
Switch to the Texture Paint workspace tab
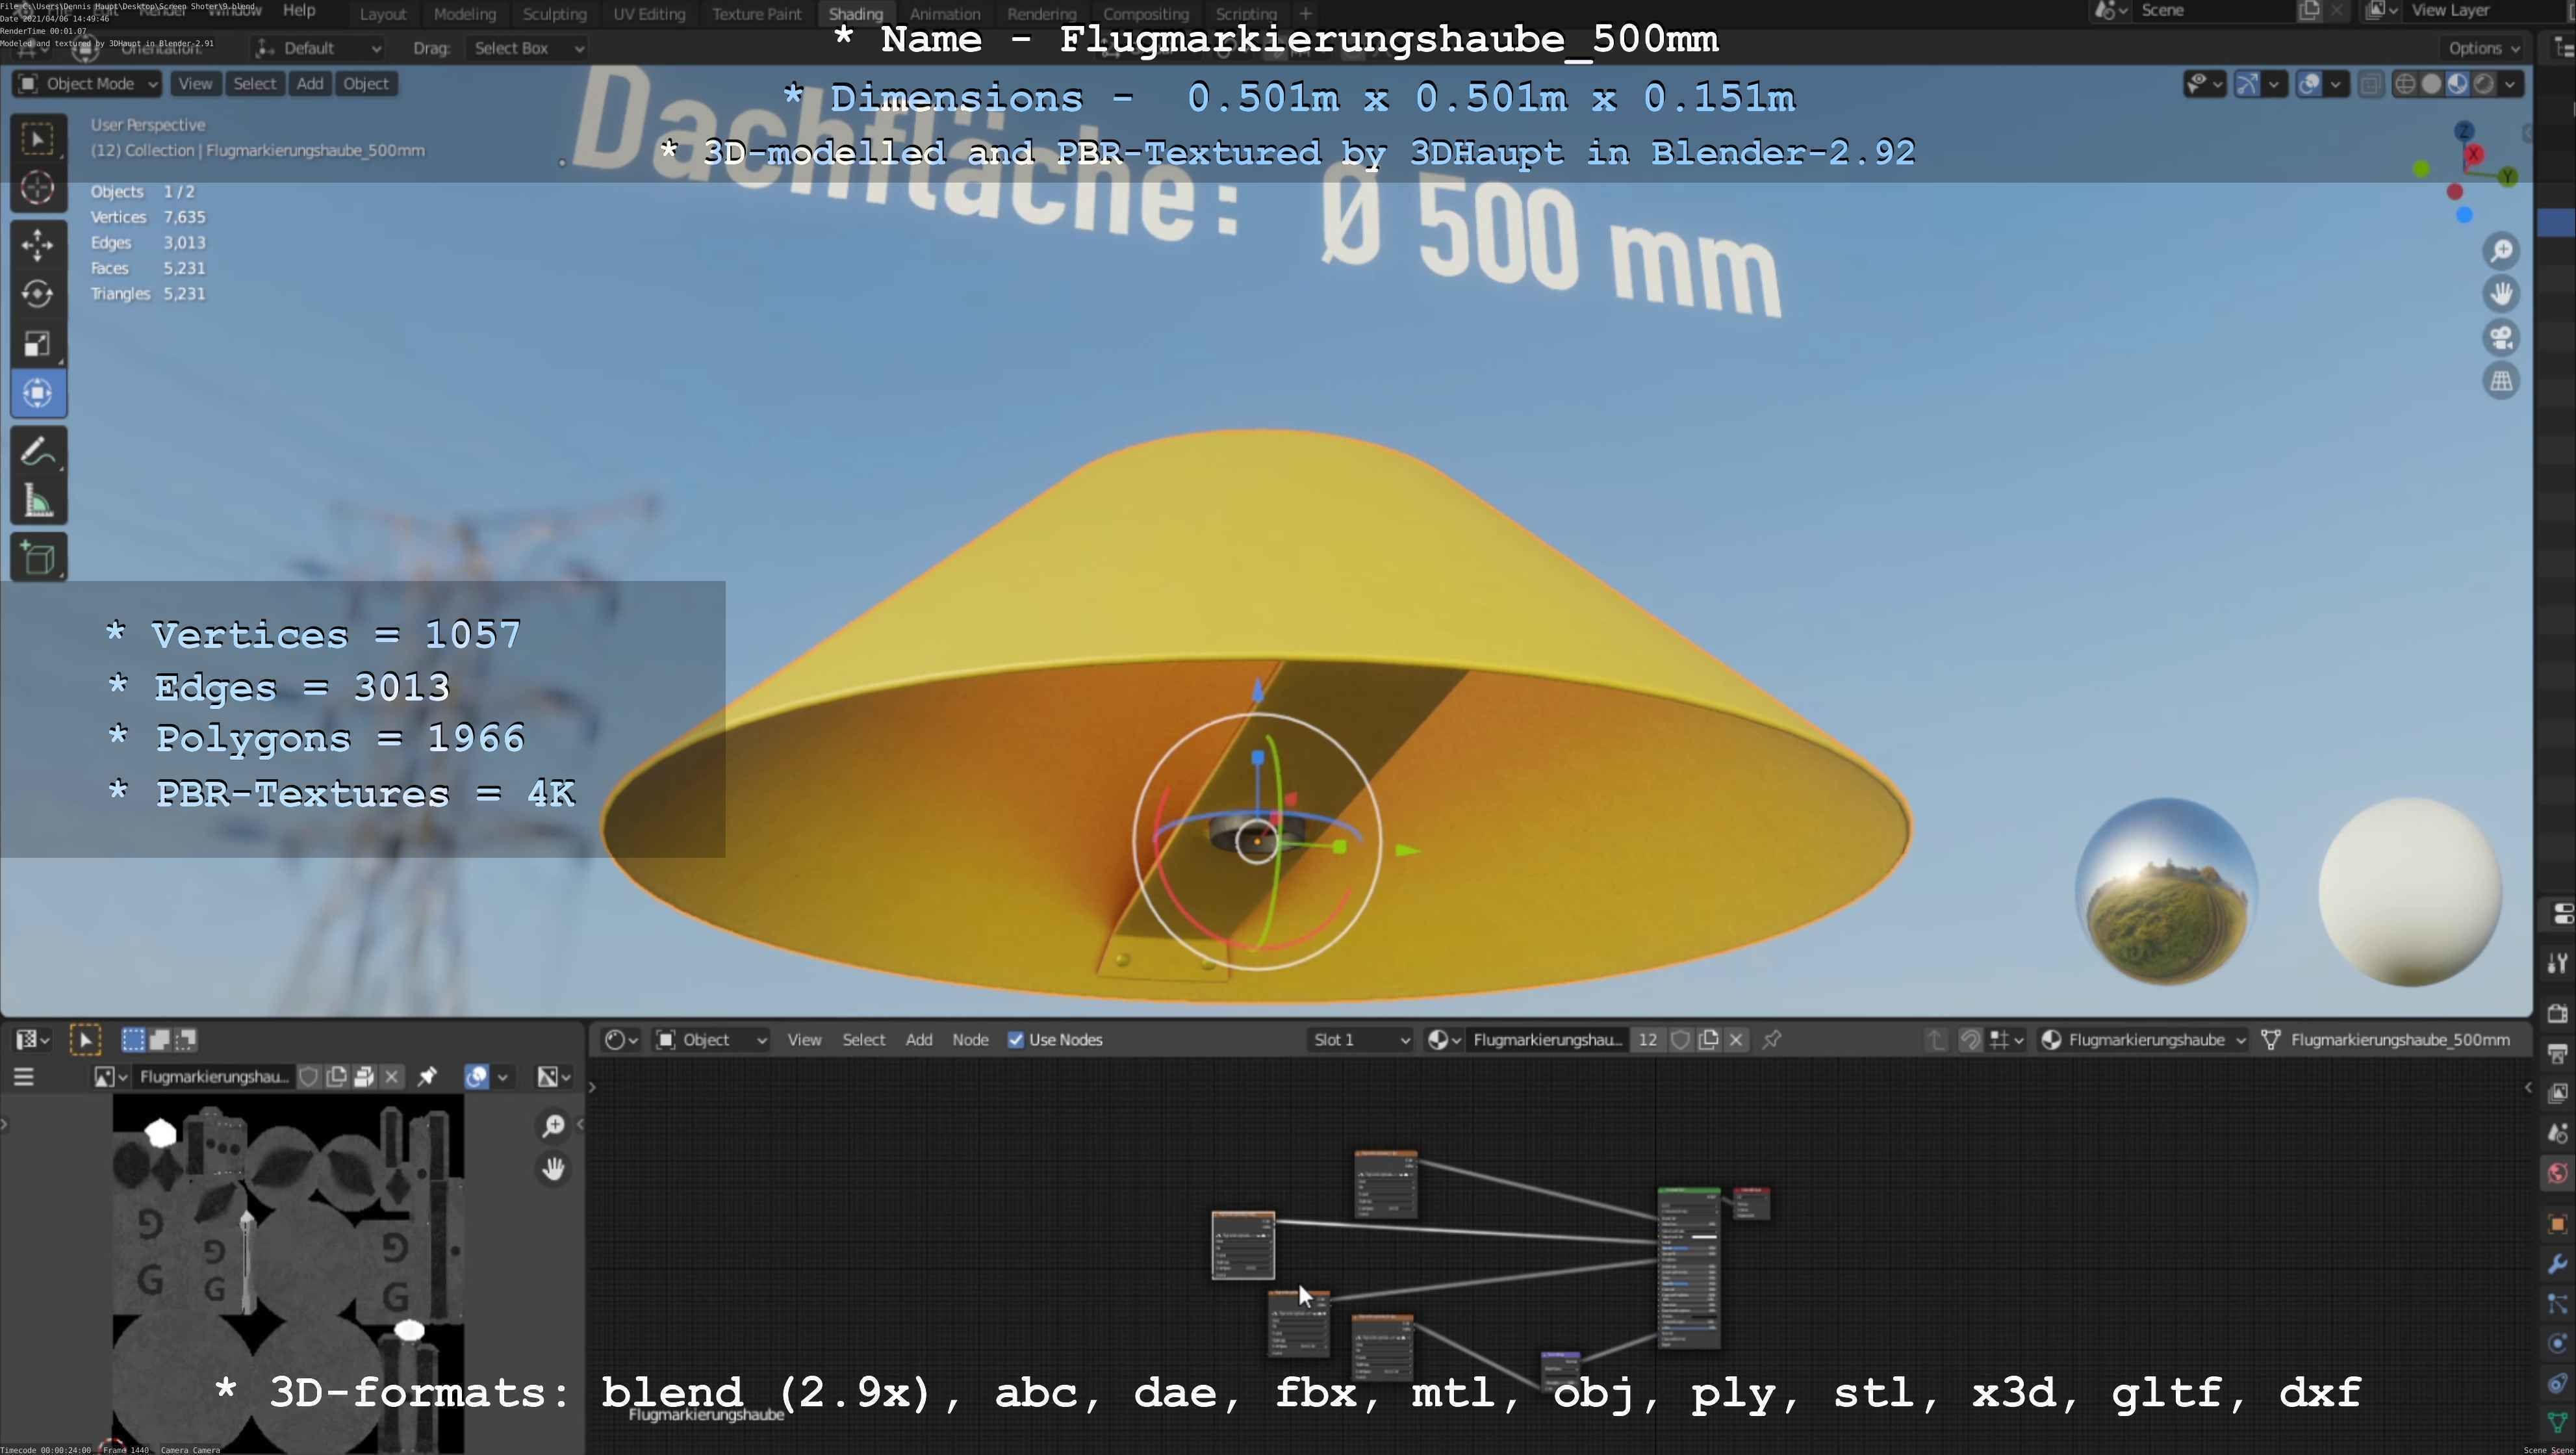pos(757,14)
